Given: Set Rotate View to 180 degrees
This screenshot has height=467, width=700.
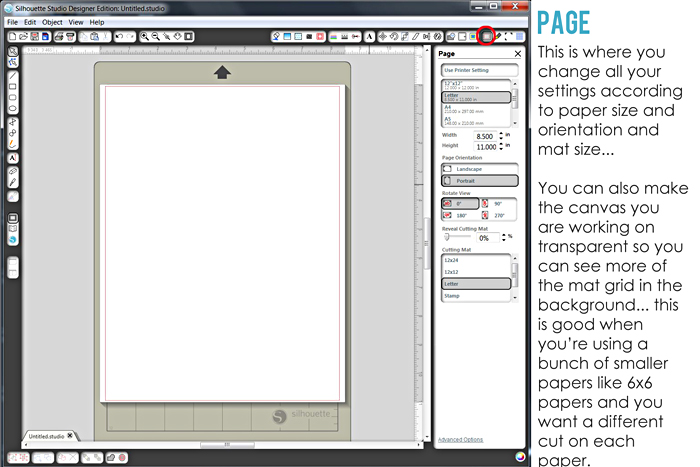Looking at the screenshot, I should coord(460,215).
